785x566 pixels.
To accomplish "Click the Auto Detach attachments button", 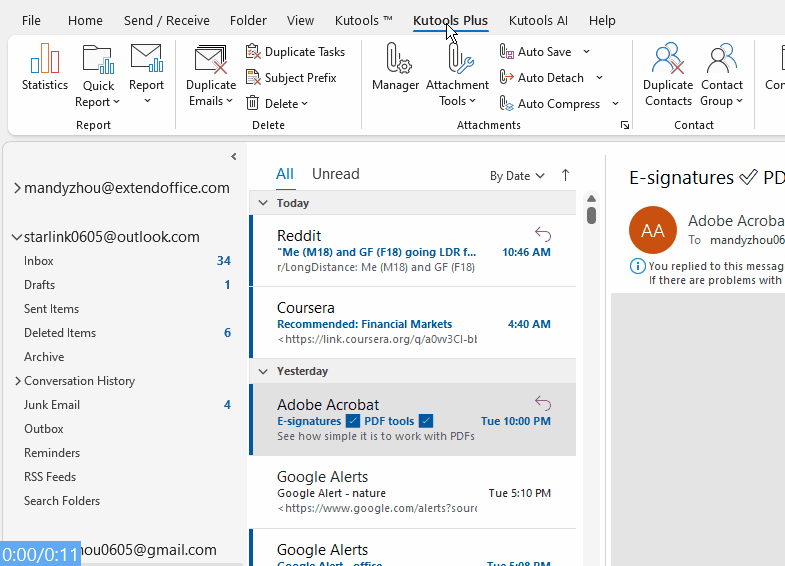I will 542,78.
